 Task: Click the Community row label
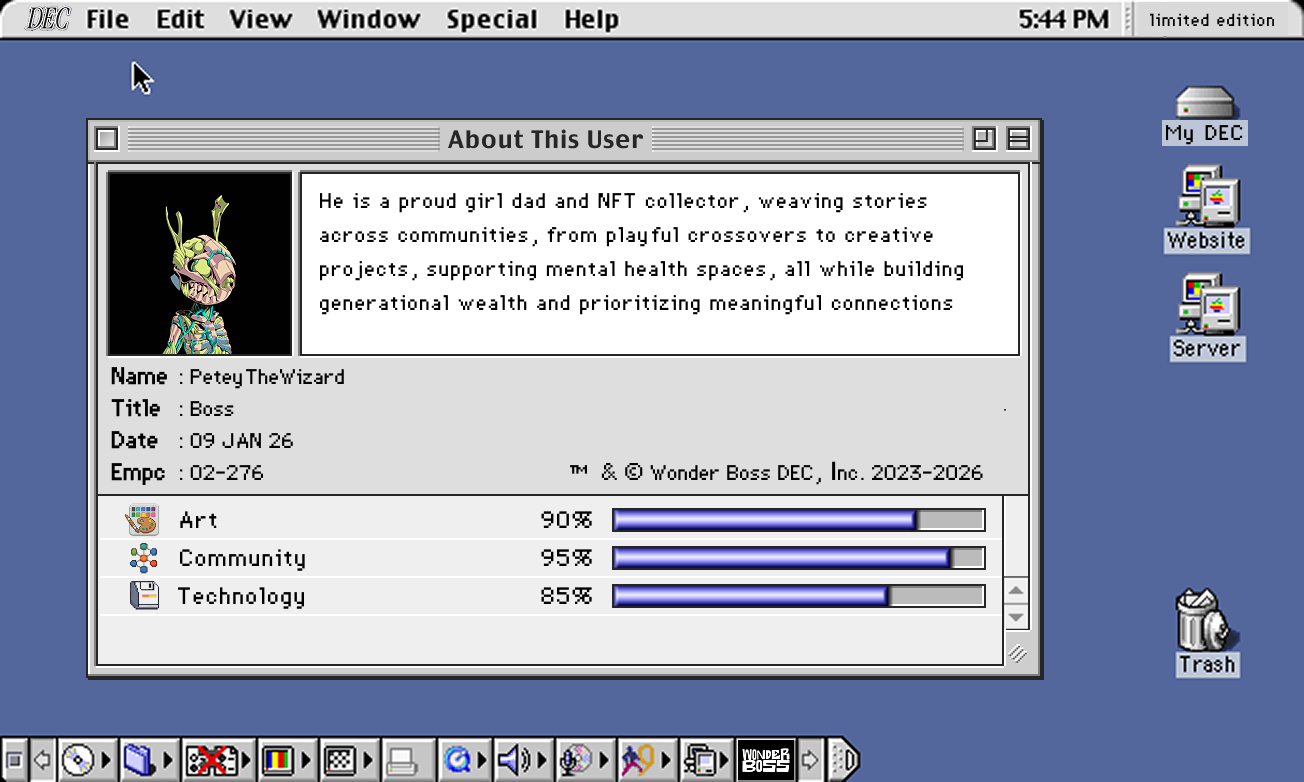242,558
